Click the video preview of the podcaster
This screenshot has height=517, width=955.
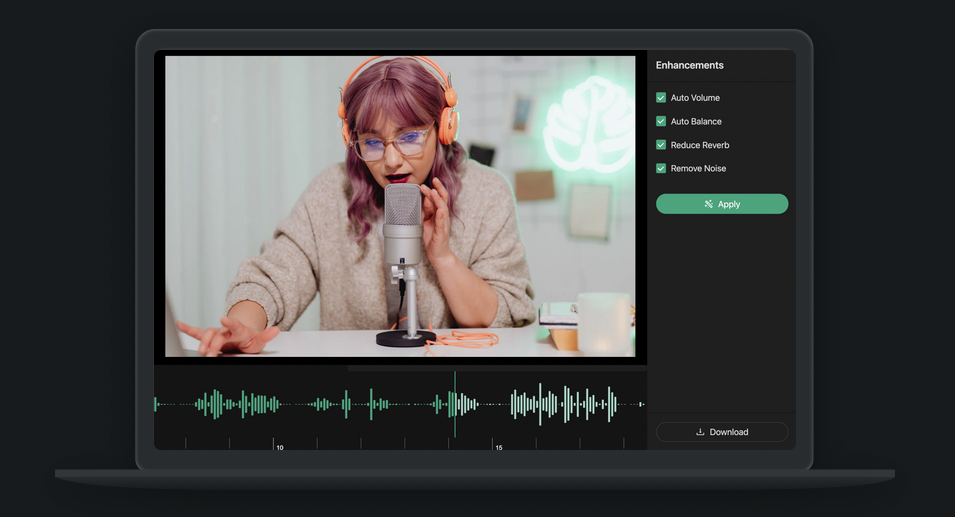[400, 205]
